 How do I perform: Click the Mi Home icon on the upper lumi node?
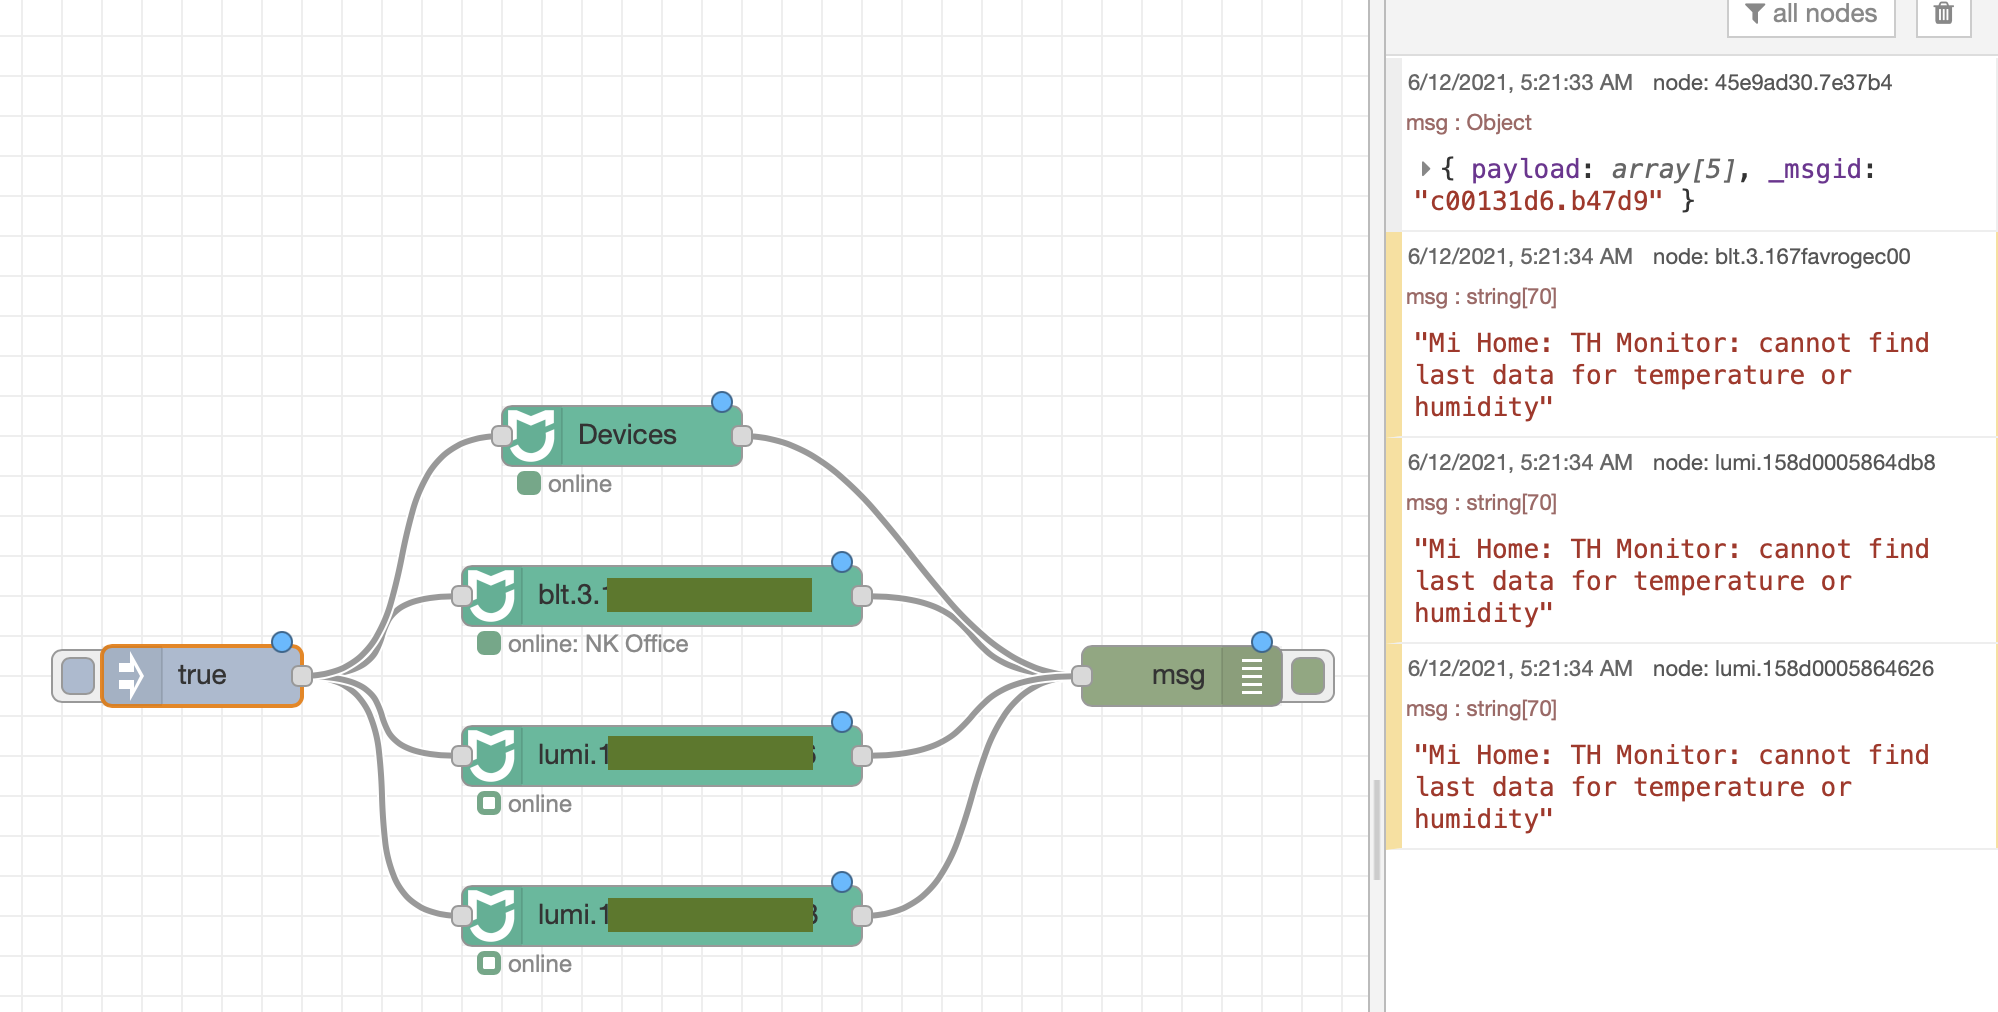492,753
